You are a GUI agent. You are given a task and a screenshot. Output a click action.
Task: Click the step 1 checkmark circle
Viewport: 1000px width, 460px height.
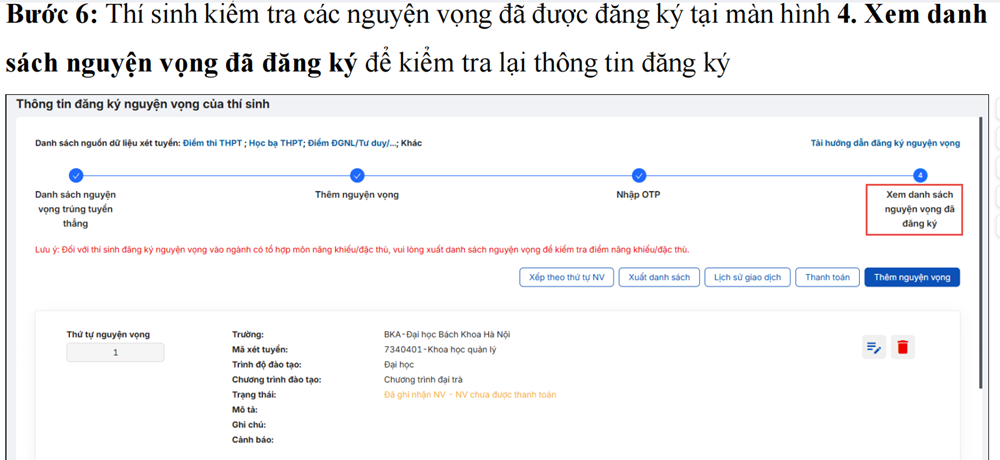point(76,175)
